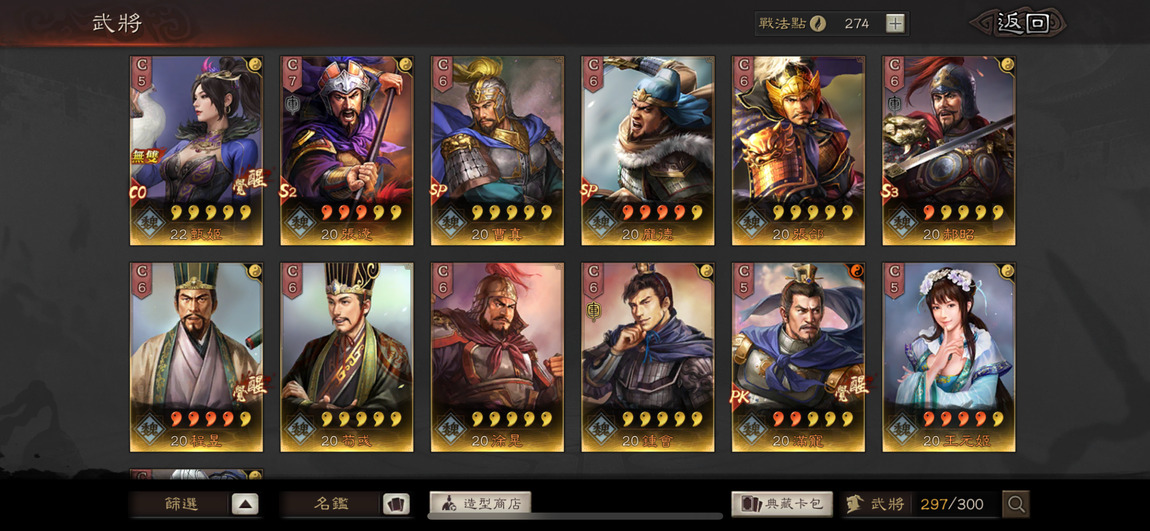This screenshot has width=1150, height=531.
Task: Open the 郝昭 general card
Action: [x=948, y=150]
